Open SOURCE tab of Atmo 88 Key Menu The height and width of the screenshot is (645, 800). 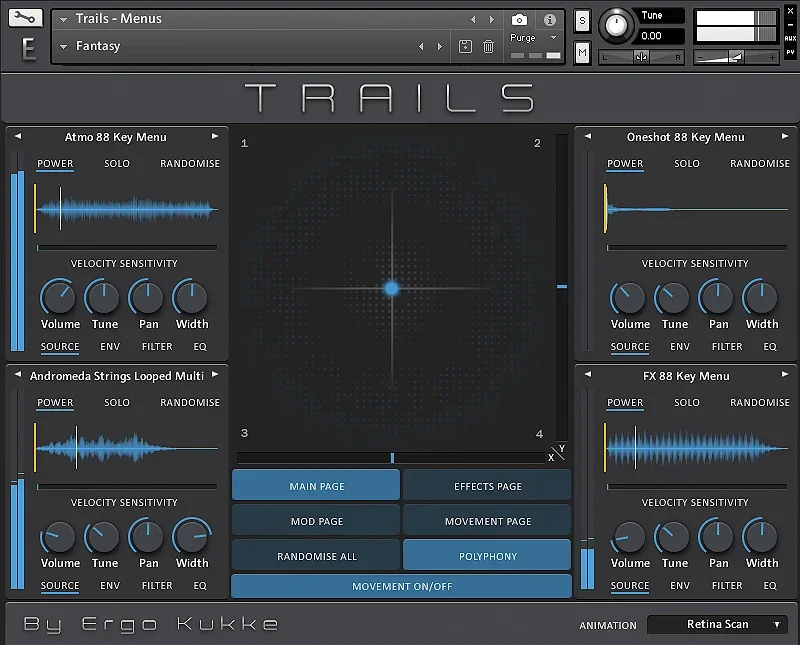[60, 346]
